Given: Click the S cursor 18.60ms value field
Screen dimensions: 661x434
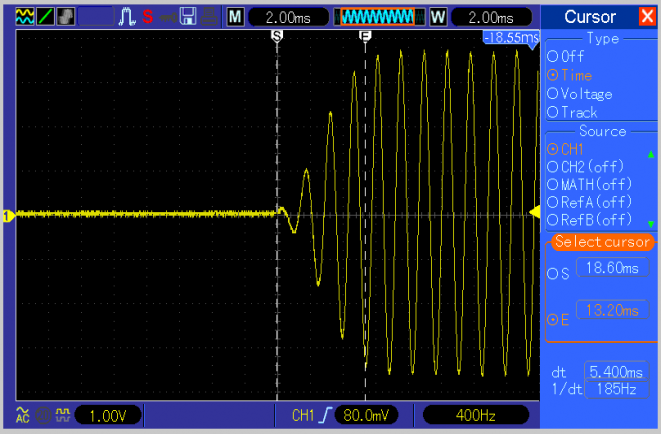Looking at the screenshot, I should 608,270.
